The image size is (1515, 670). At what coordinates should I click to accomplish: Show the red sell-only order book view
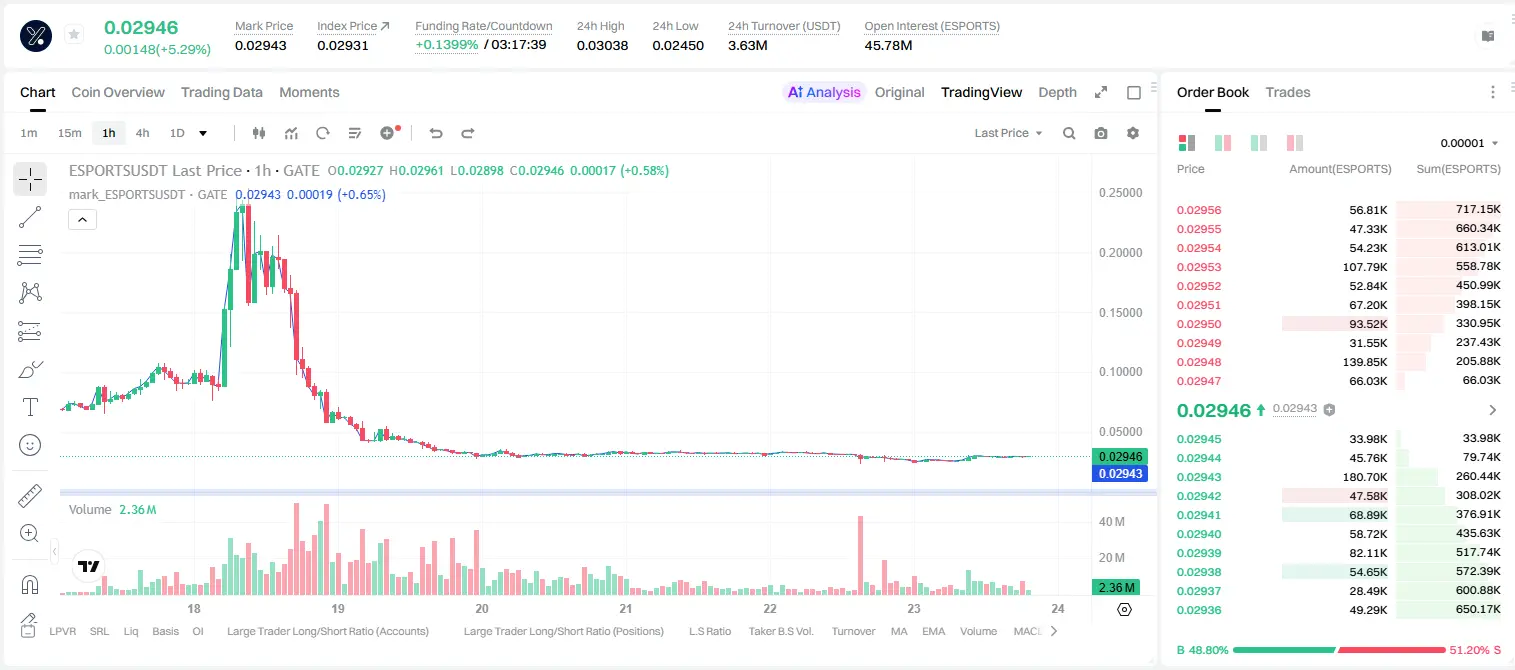pos(1295,143)
